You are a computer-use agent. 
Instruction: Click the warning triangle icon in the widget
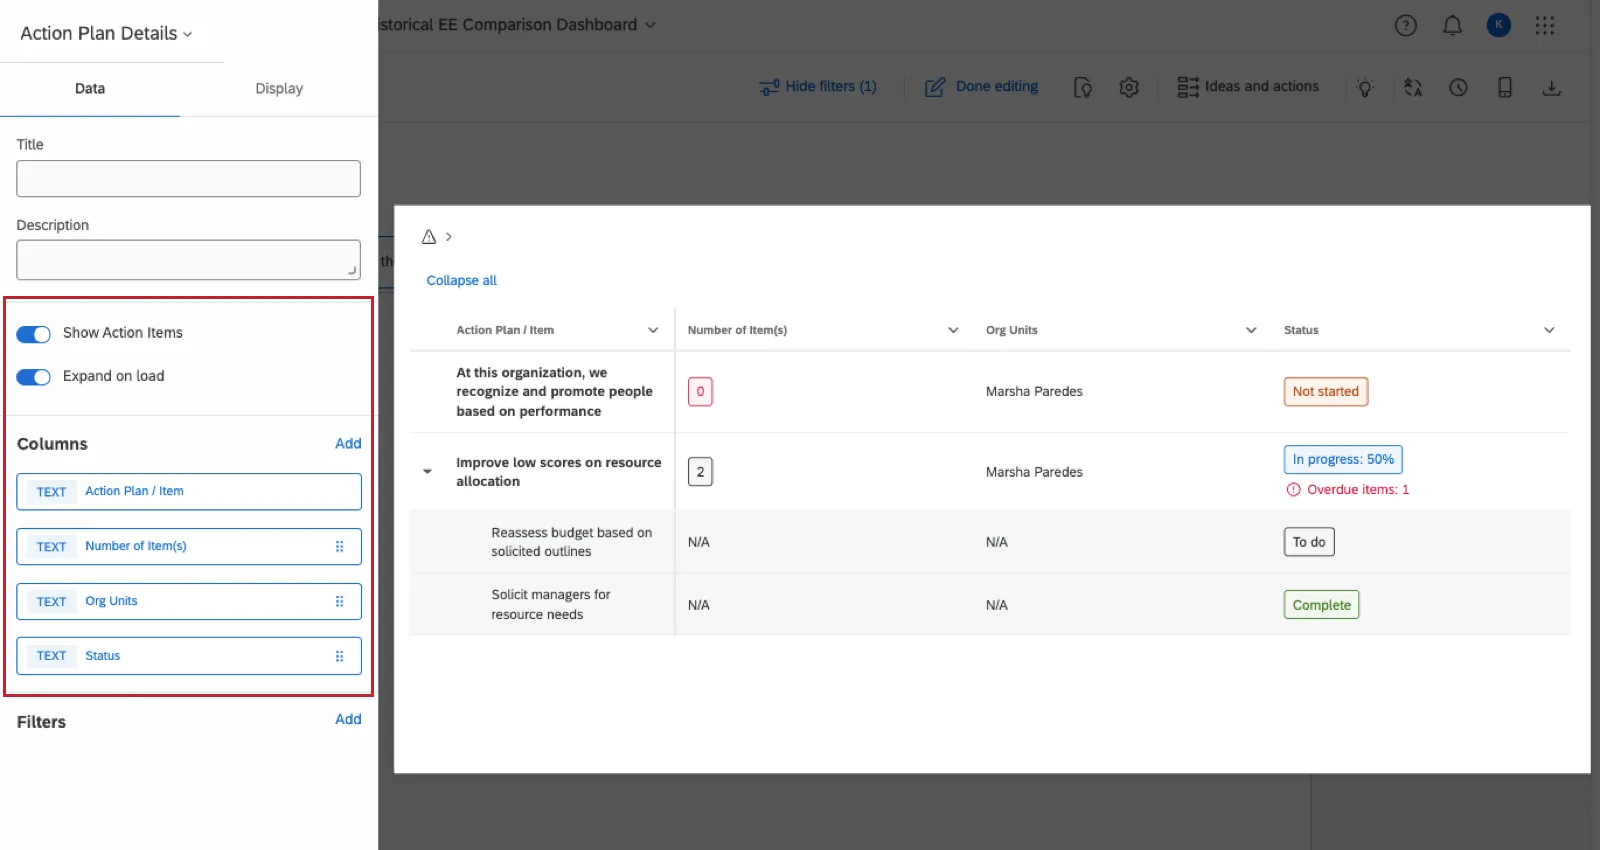(x=429, y=237)
